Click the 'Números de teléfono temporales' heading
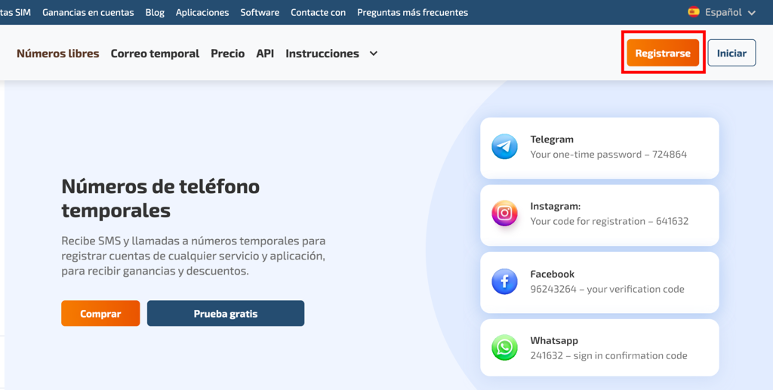This screenshot has width=774, height=390. [160, 198]
